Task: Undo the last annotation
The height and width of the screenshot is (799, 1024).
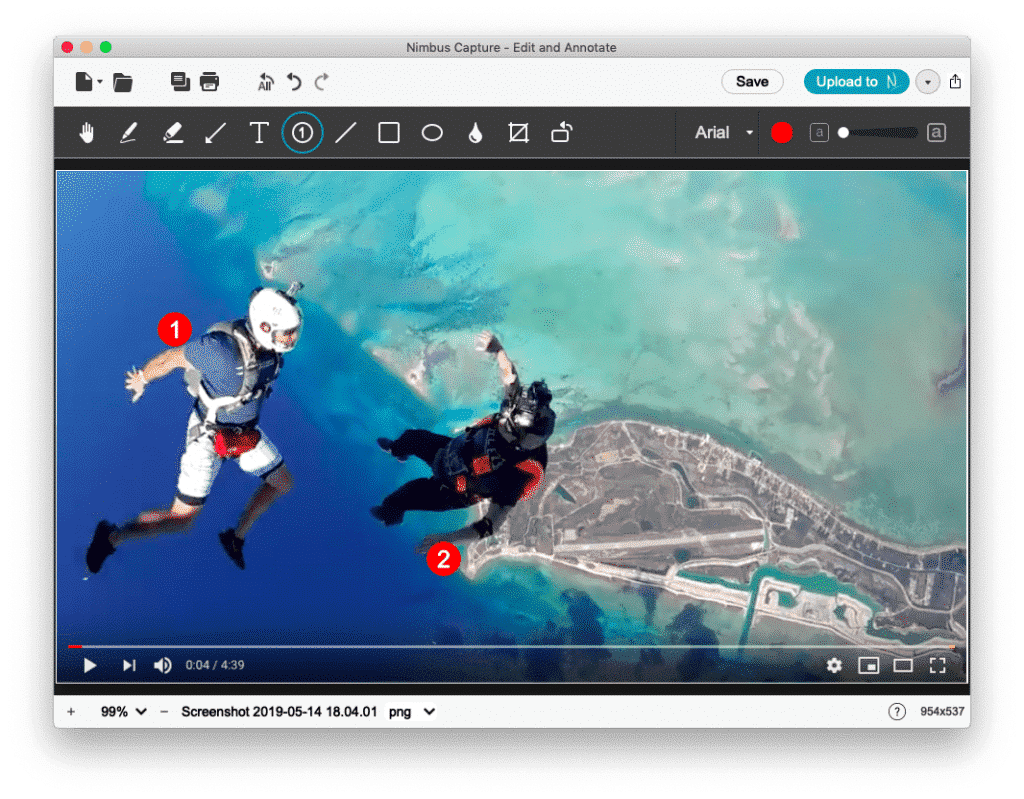Action: coord(293,81)
